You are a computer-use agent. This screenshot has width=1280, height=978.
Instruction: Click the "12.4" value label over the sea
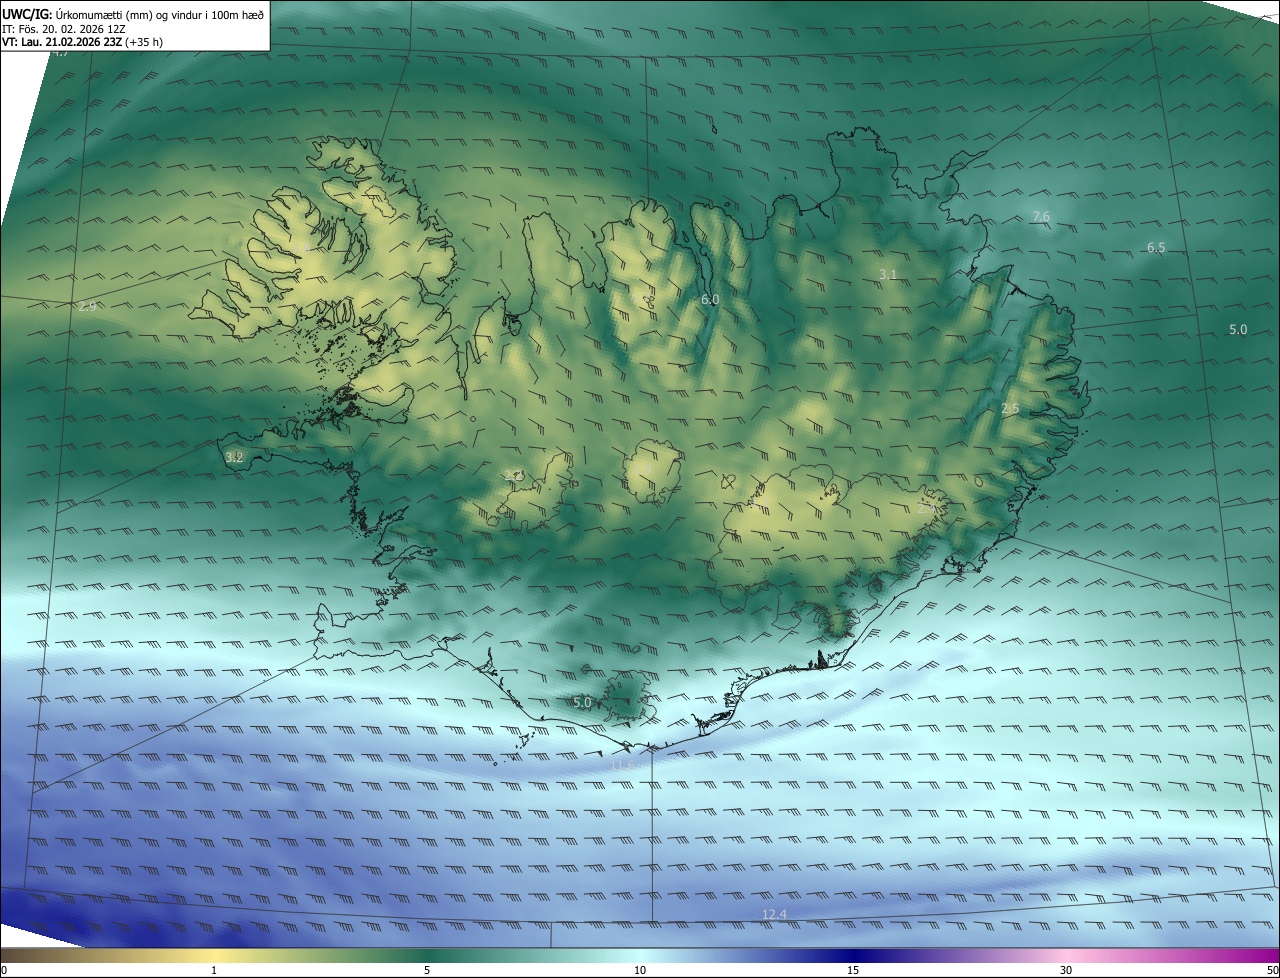tap(774, 914)
